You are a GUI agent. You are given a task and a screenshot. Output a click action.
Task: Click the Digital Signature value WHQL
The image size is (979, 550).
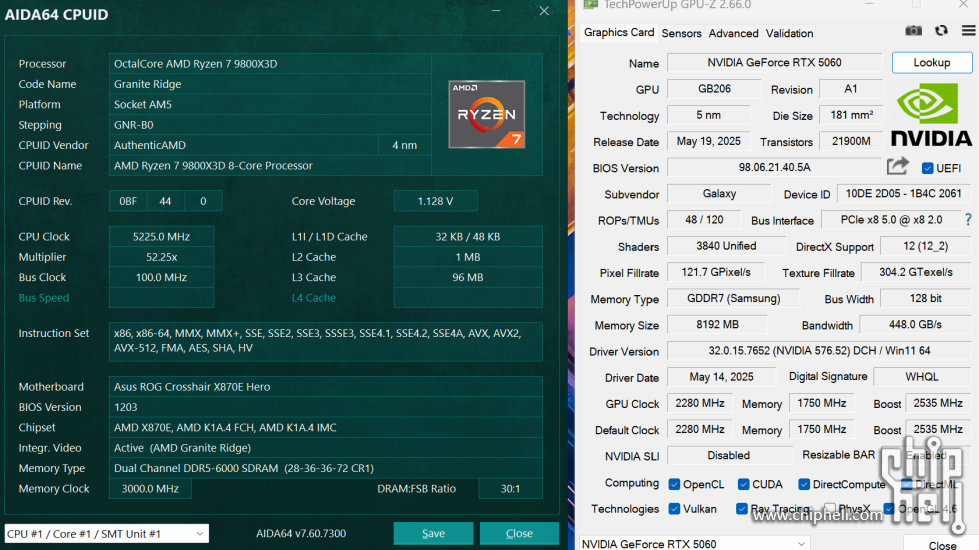[922, 376]
